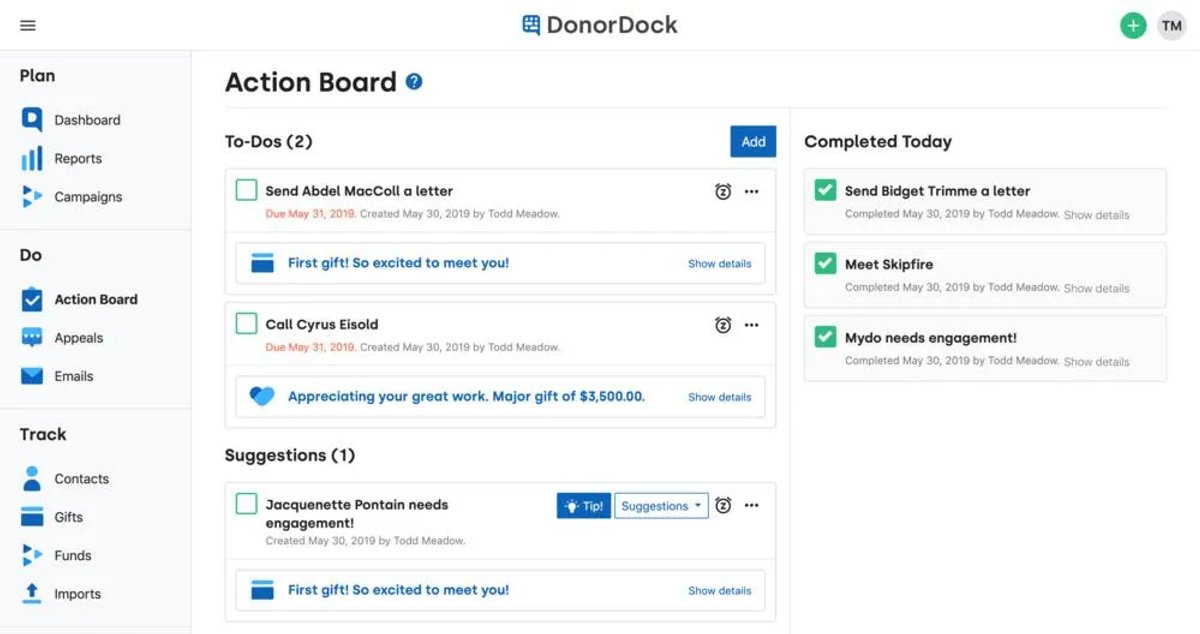The height and width of the screenshot is (634, 1200).
Task: Click the Emails envelope icon
Action: [x=32, y=376]
